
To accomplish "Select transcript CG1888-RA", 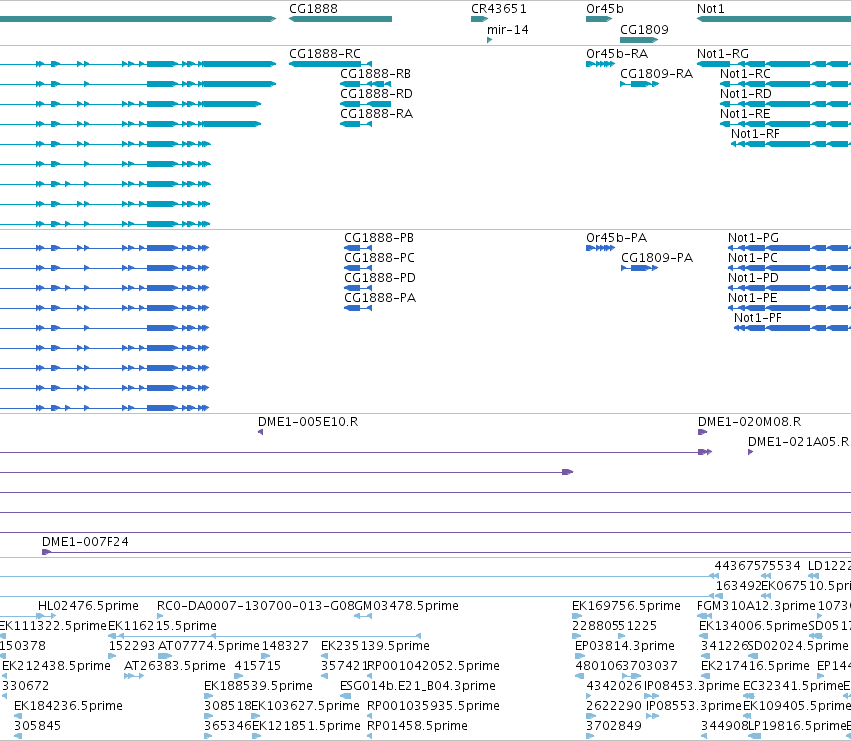I will (355, 124).
